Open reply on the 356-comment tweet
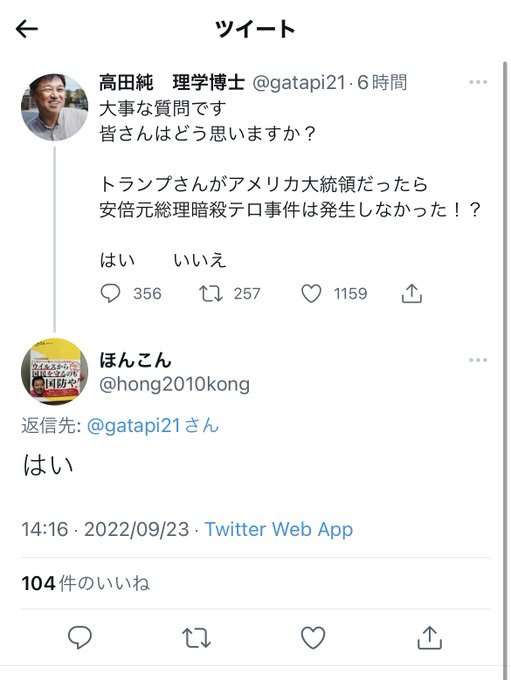 (x=110, y=294)
